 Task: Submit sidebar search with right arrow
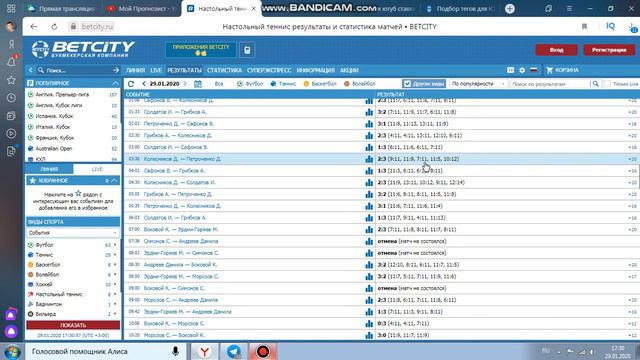tap(116, 70)
